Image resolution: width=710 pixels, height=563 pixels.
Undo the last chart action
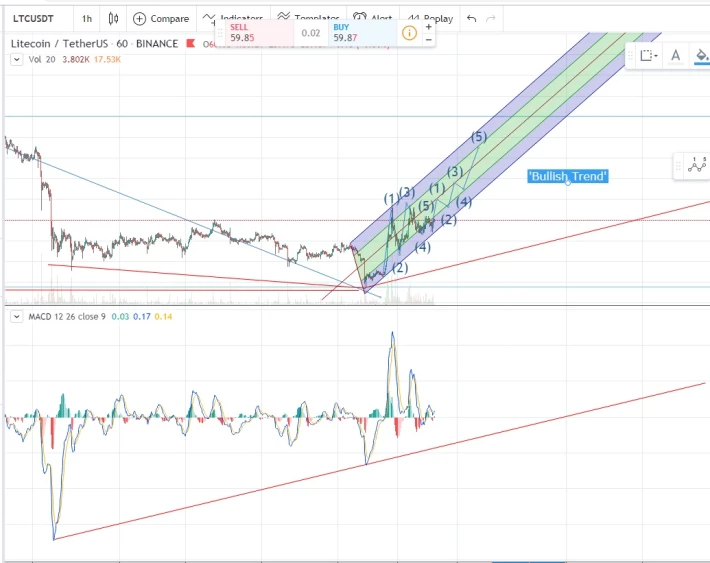[x=471, y=19]
